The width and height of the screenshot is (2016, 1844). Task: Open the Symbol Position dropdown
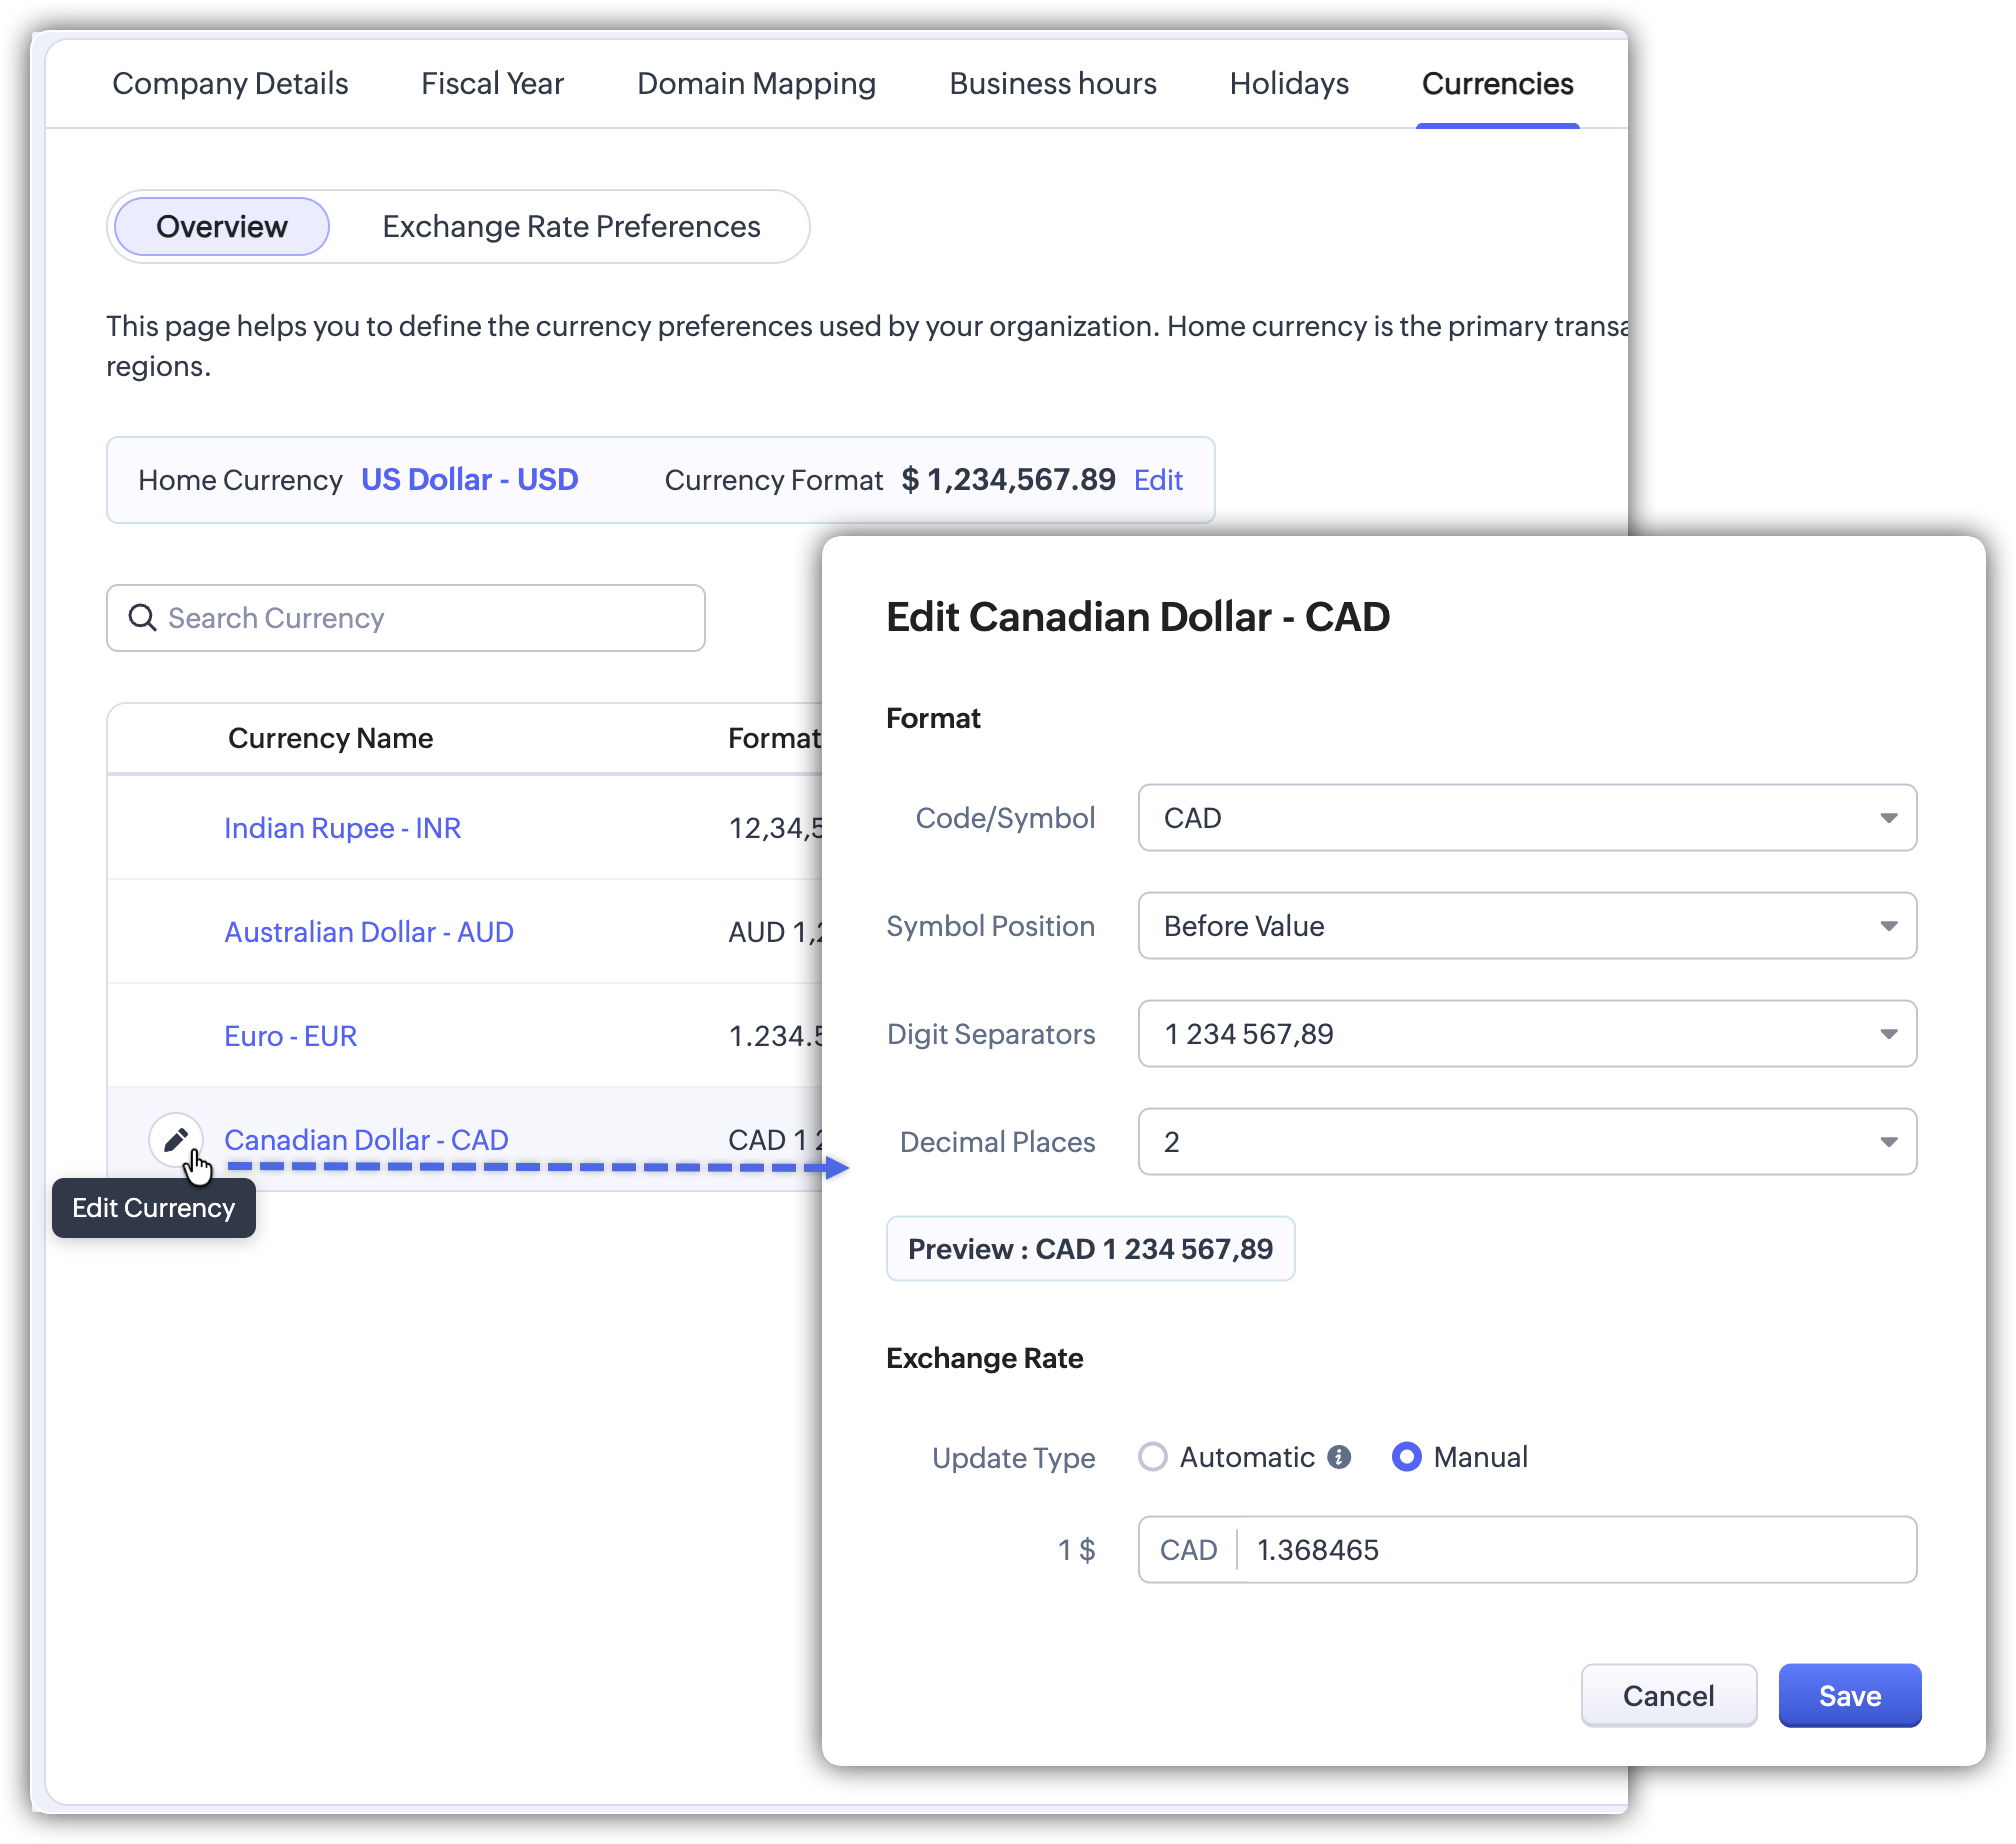1526,926
